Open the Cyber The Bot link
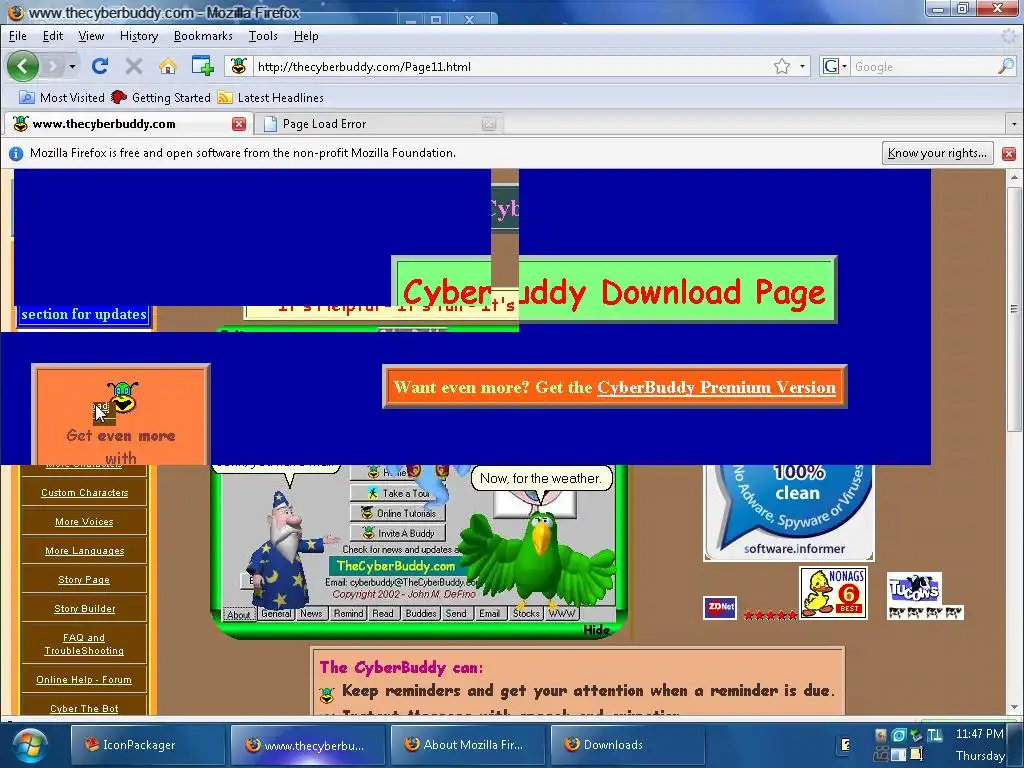This screenshot has width=1024, height=768. coord(84,707)
